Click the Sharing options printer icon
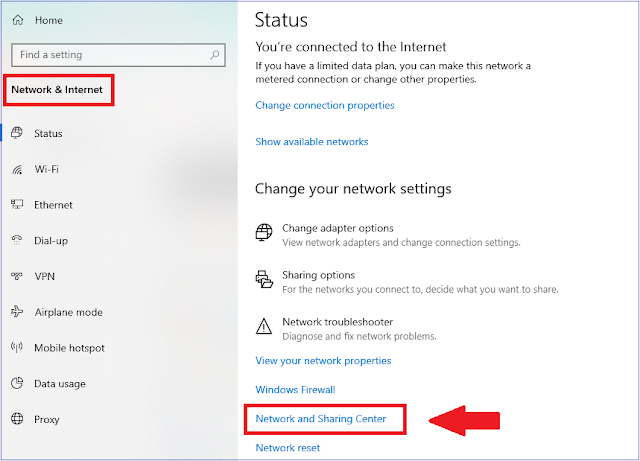This screenshot has width=640, height=461. 264,281
